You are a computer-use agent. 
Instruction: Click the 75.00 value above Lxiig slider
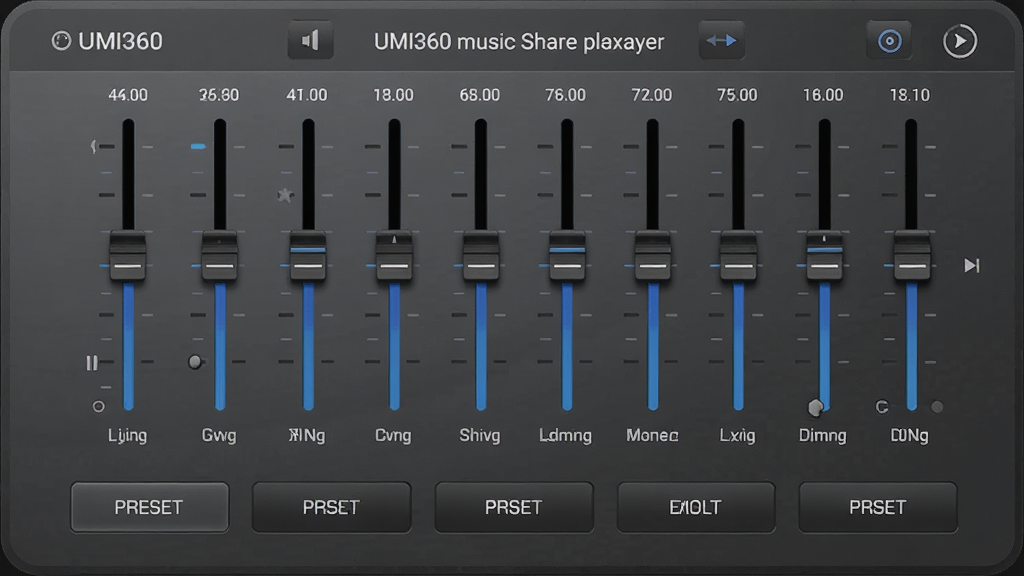tap(737, 95)
